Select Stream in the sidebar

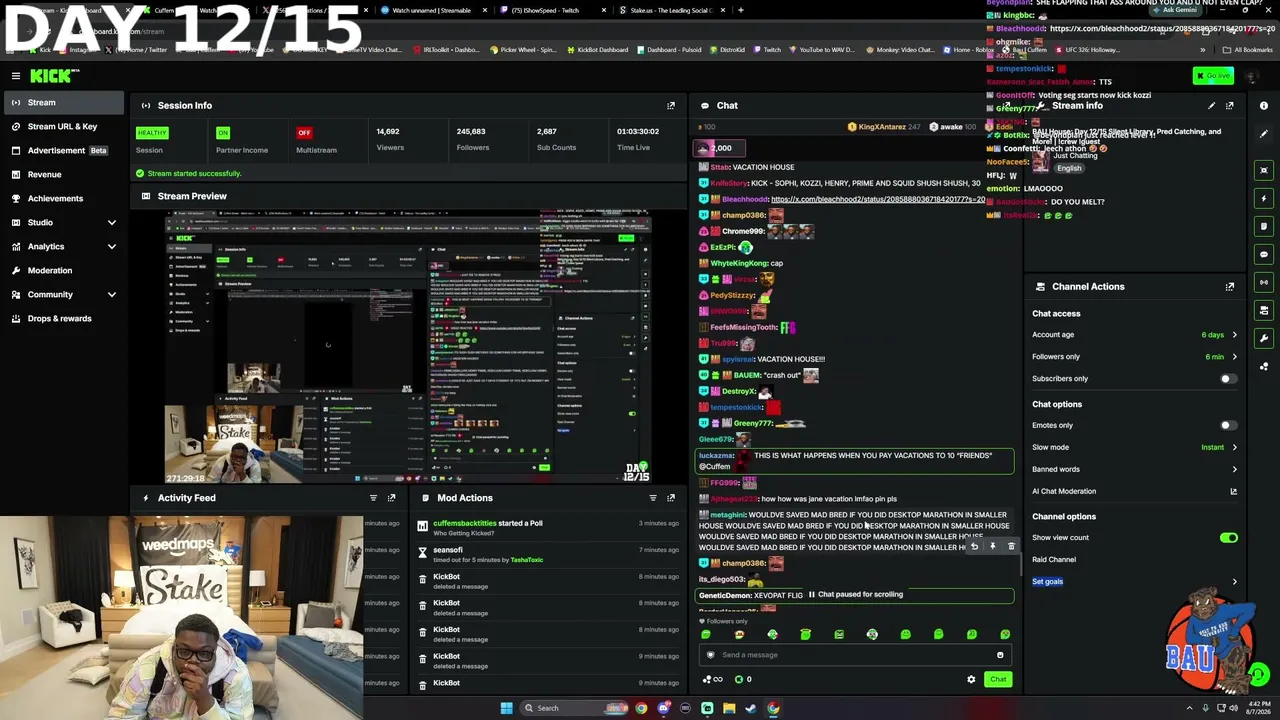[64, 102]
